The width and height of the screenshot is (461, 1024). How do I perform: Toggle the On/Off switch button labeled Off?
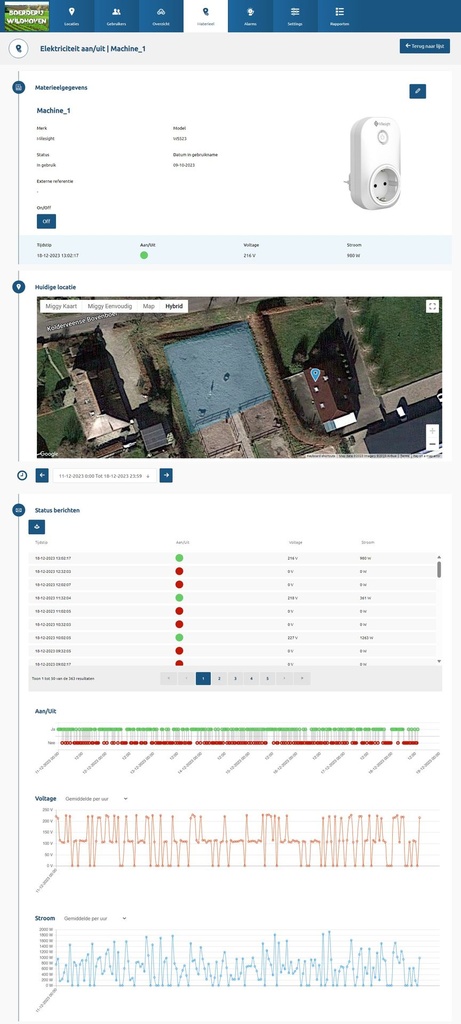coord(46,221)
